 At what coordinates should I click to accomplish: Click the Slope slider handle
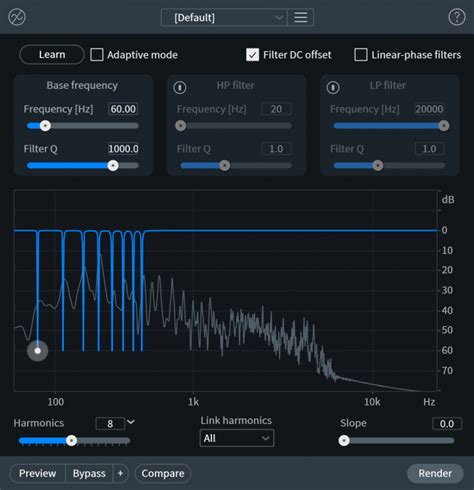pos(344,441)
